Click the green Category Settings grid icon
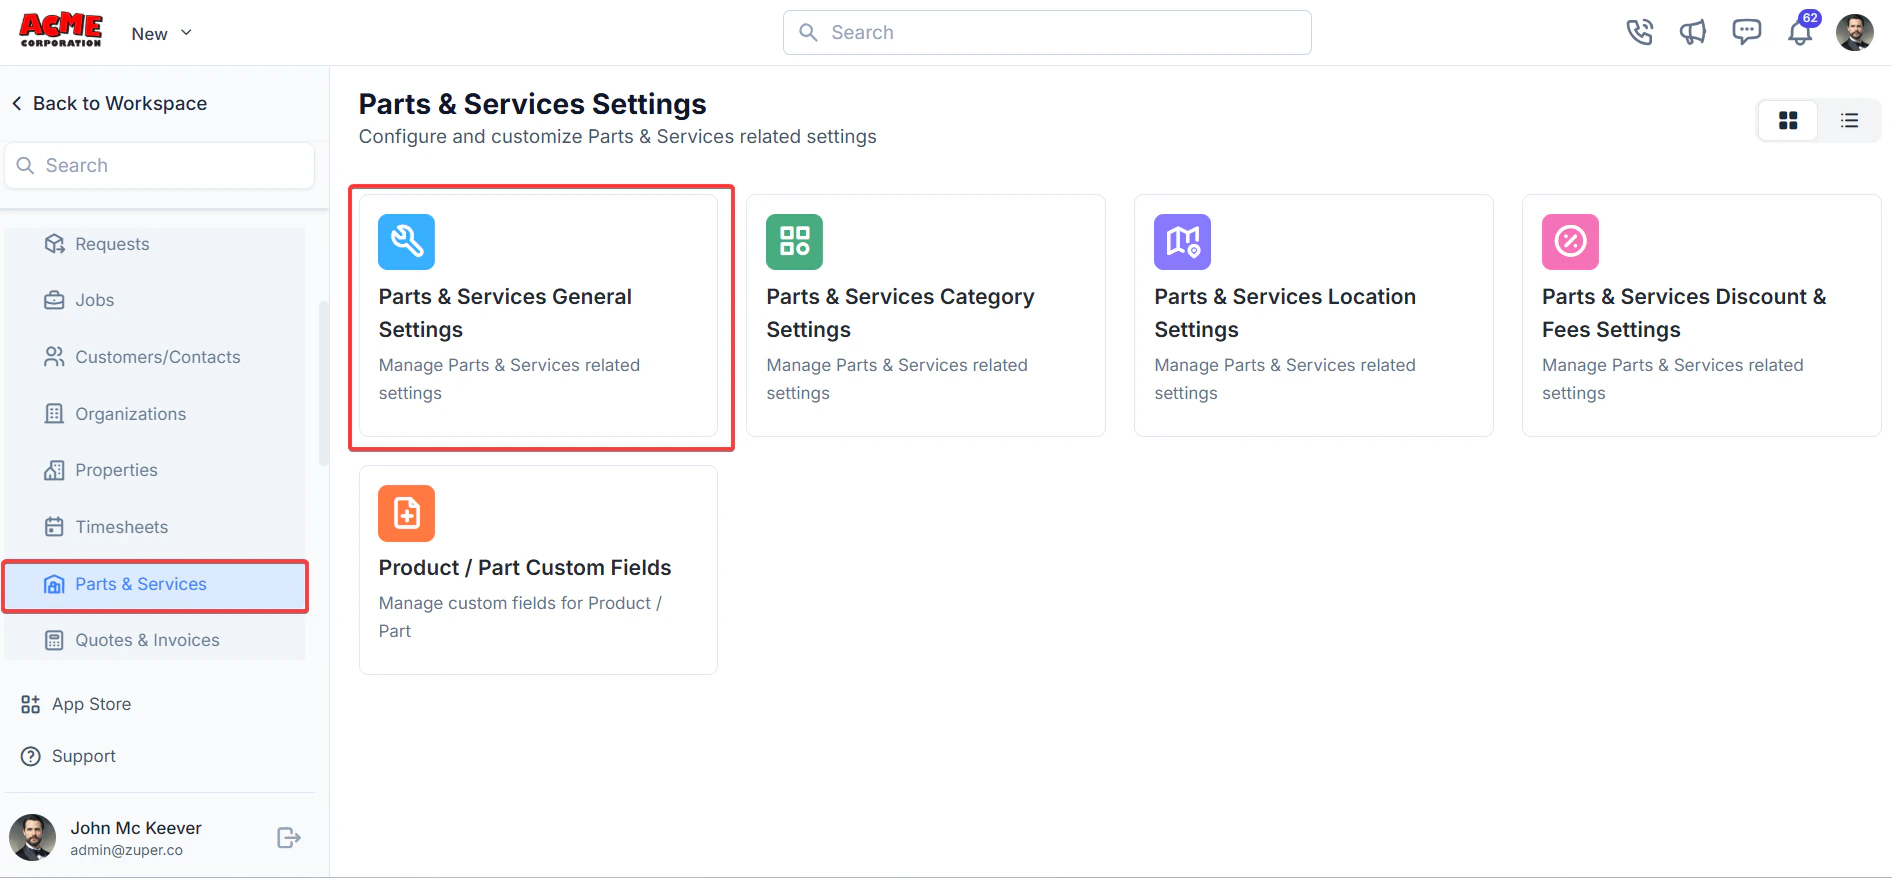Viewport: 1892px width, 878px height. point(794,242)
